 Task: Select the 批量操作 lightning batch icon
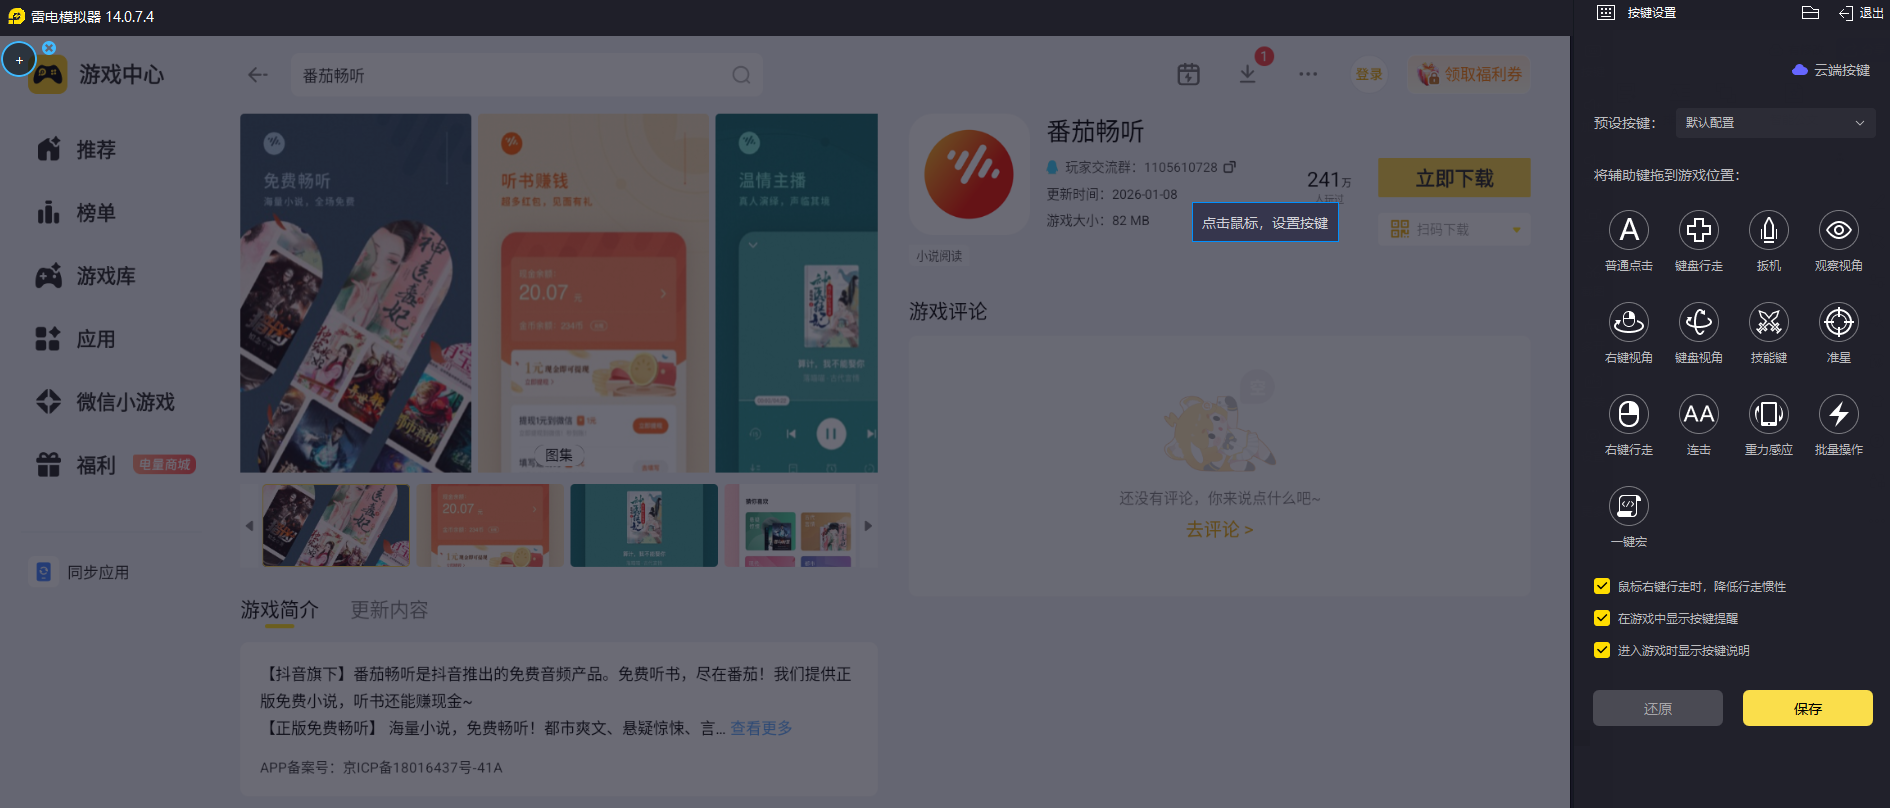pyautogui.click(x=1839, y=414)
